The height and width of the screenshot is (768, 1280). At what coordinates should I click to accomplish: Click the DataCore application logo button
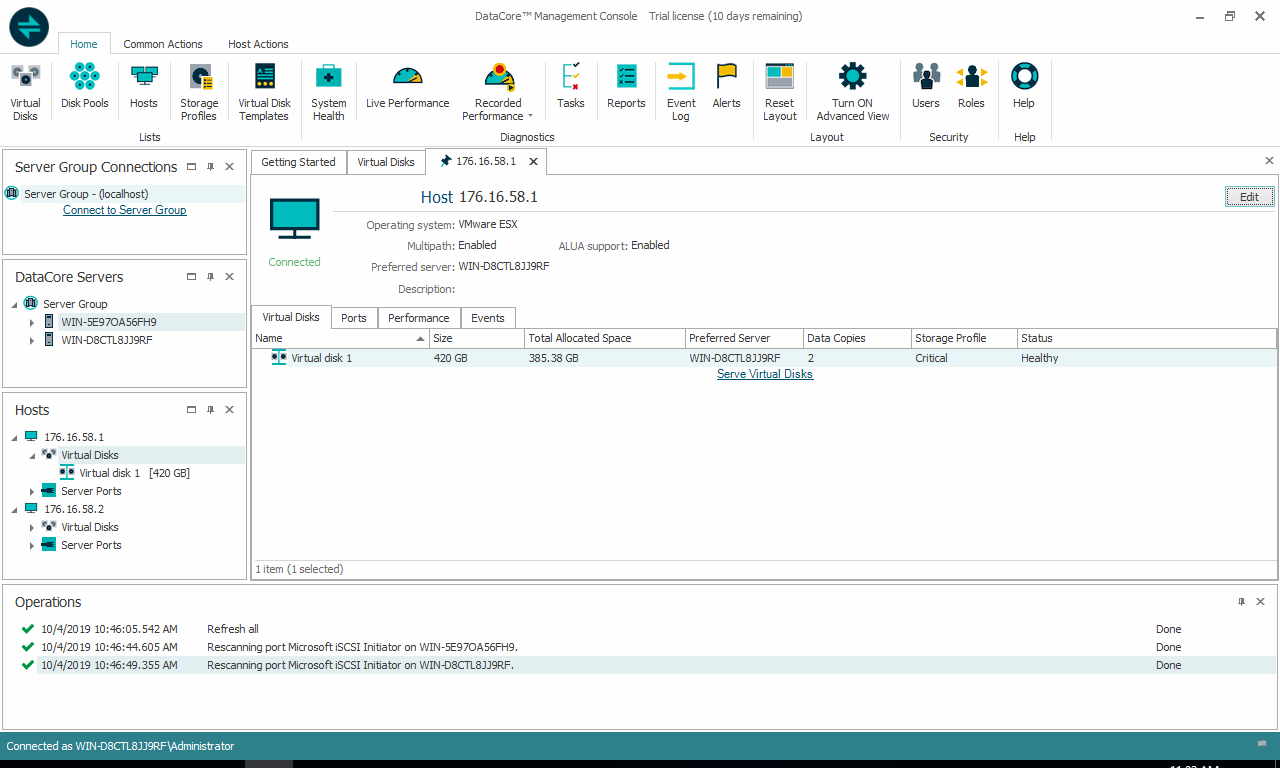coord(29,26)
